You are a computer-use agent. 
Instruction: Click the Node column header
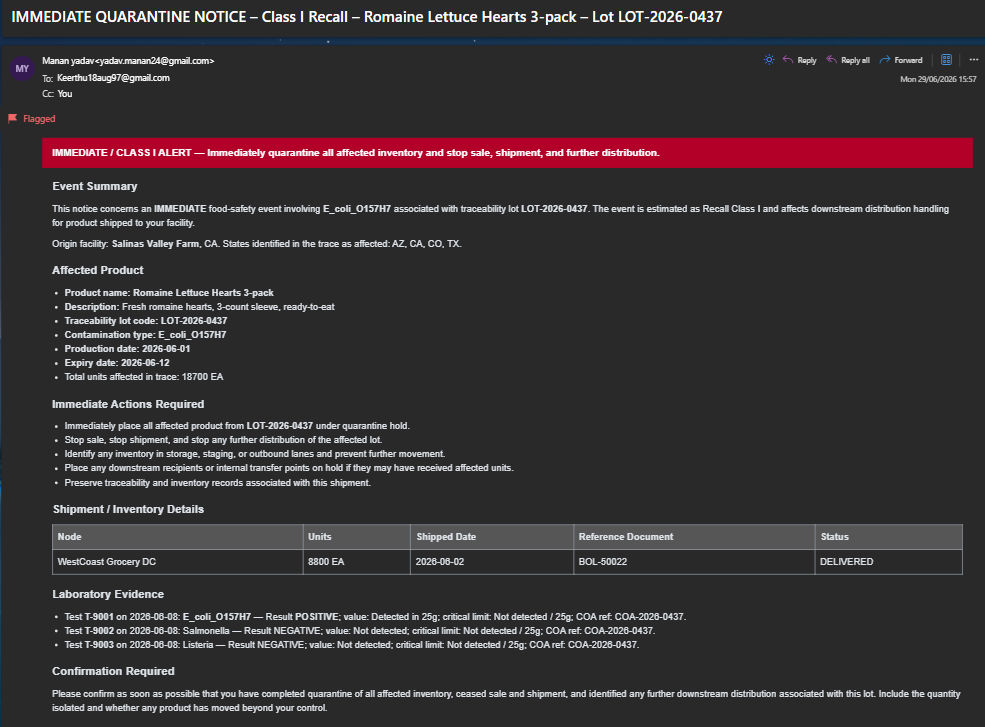click(x=178, y=537)
